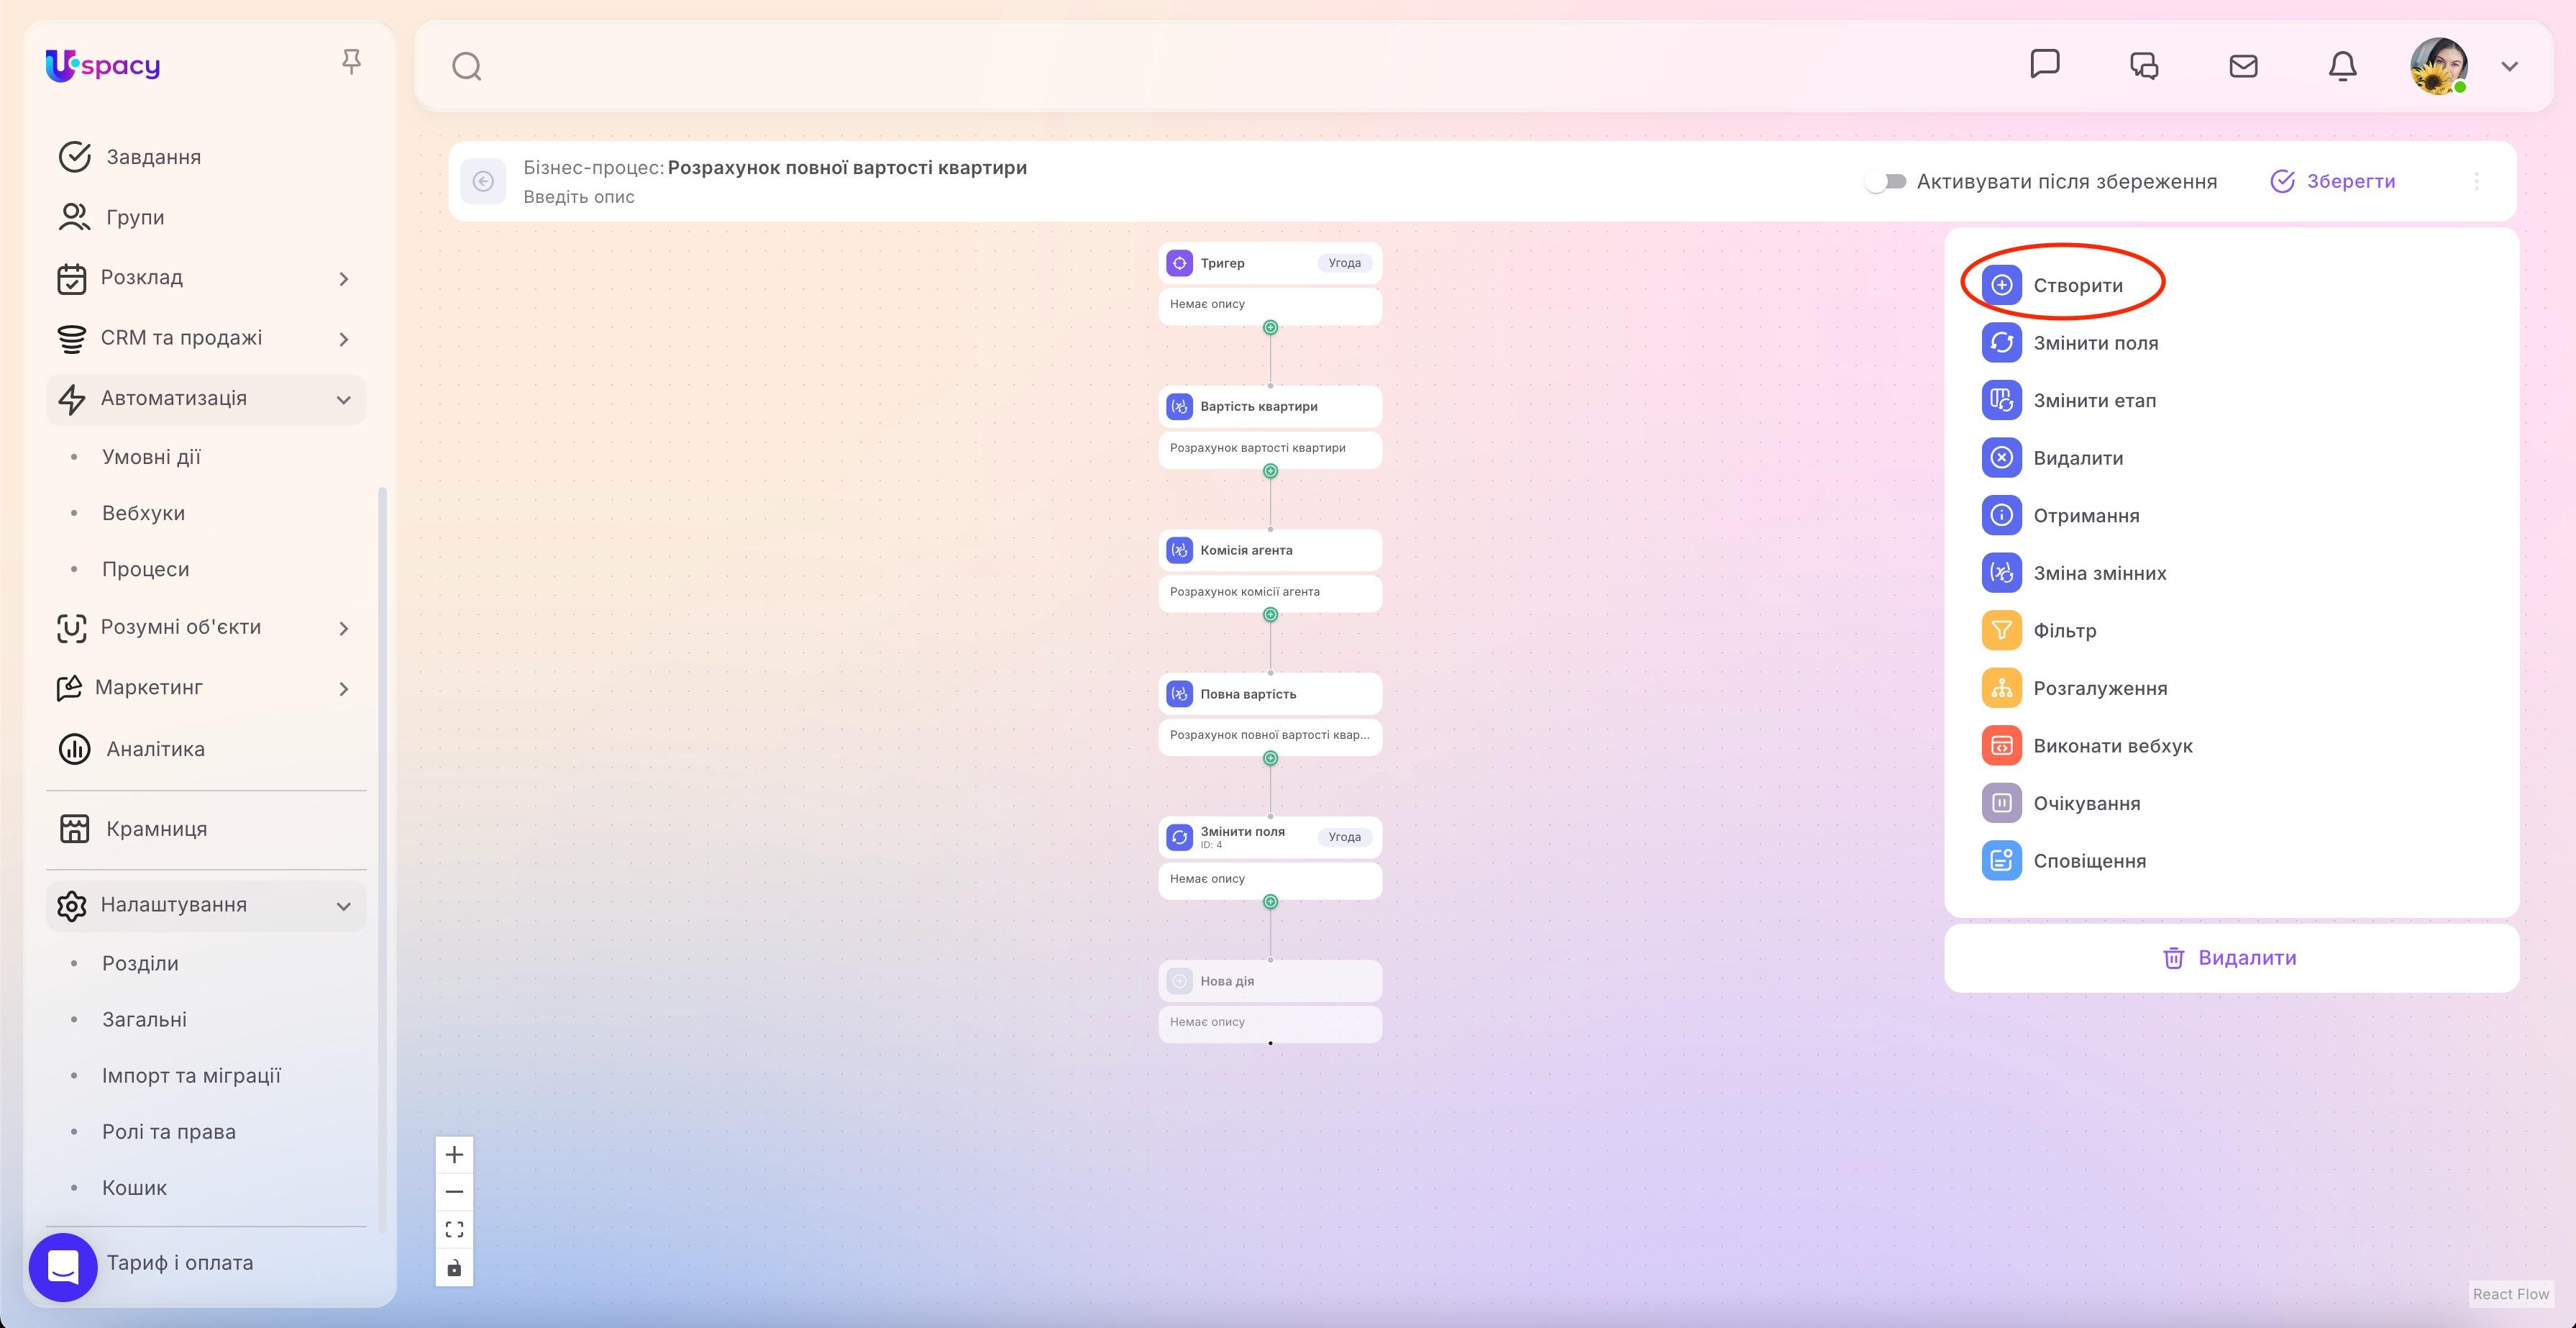Viewport: 2576px width, 1328px height.
Task: Open Вебхуки submenu item
Action: (x=143, y=513)
